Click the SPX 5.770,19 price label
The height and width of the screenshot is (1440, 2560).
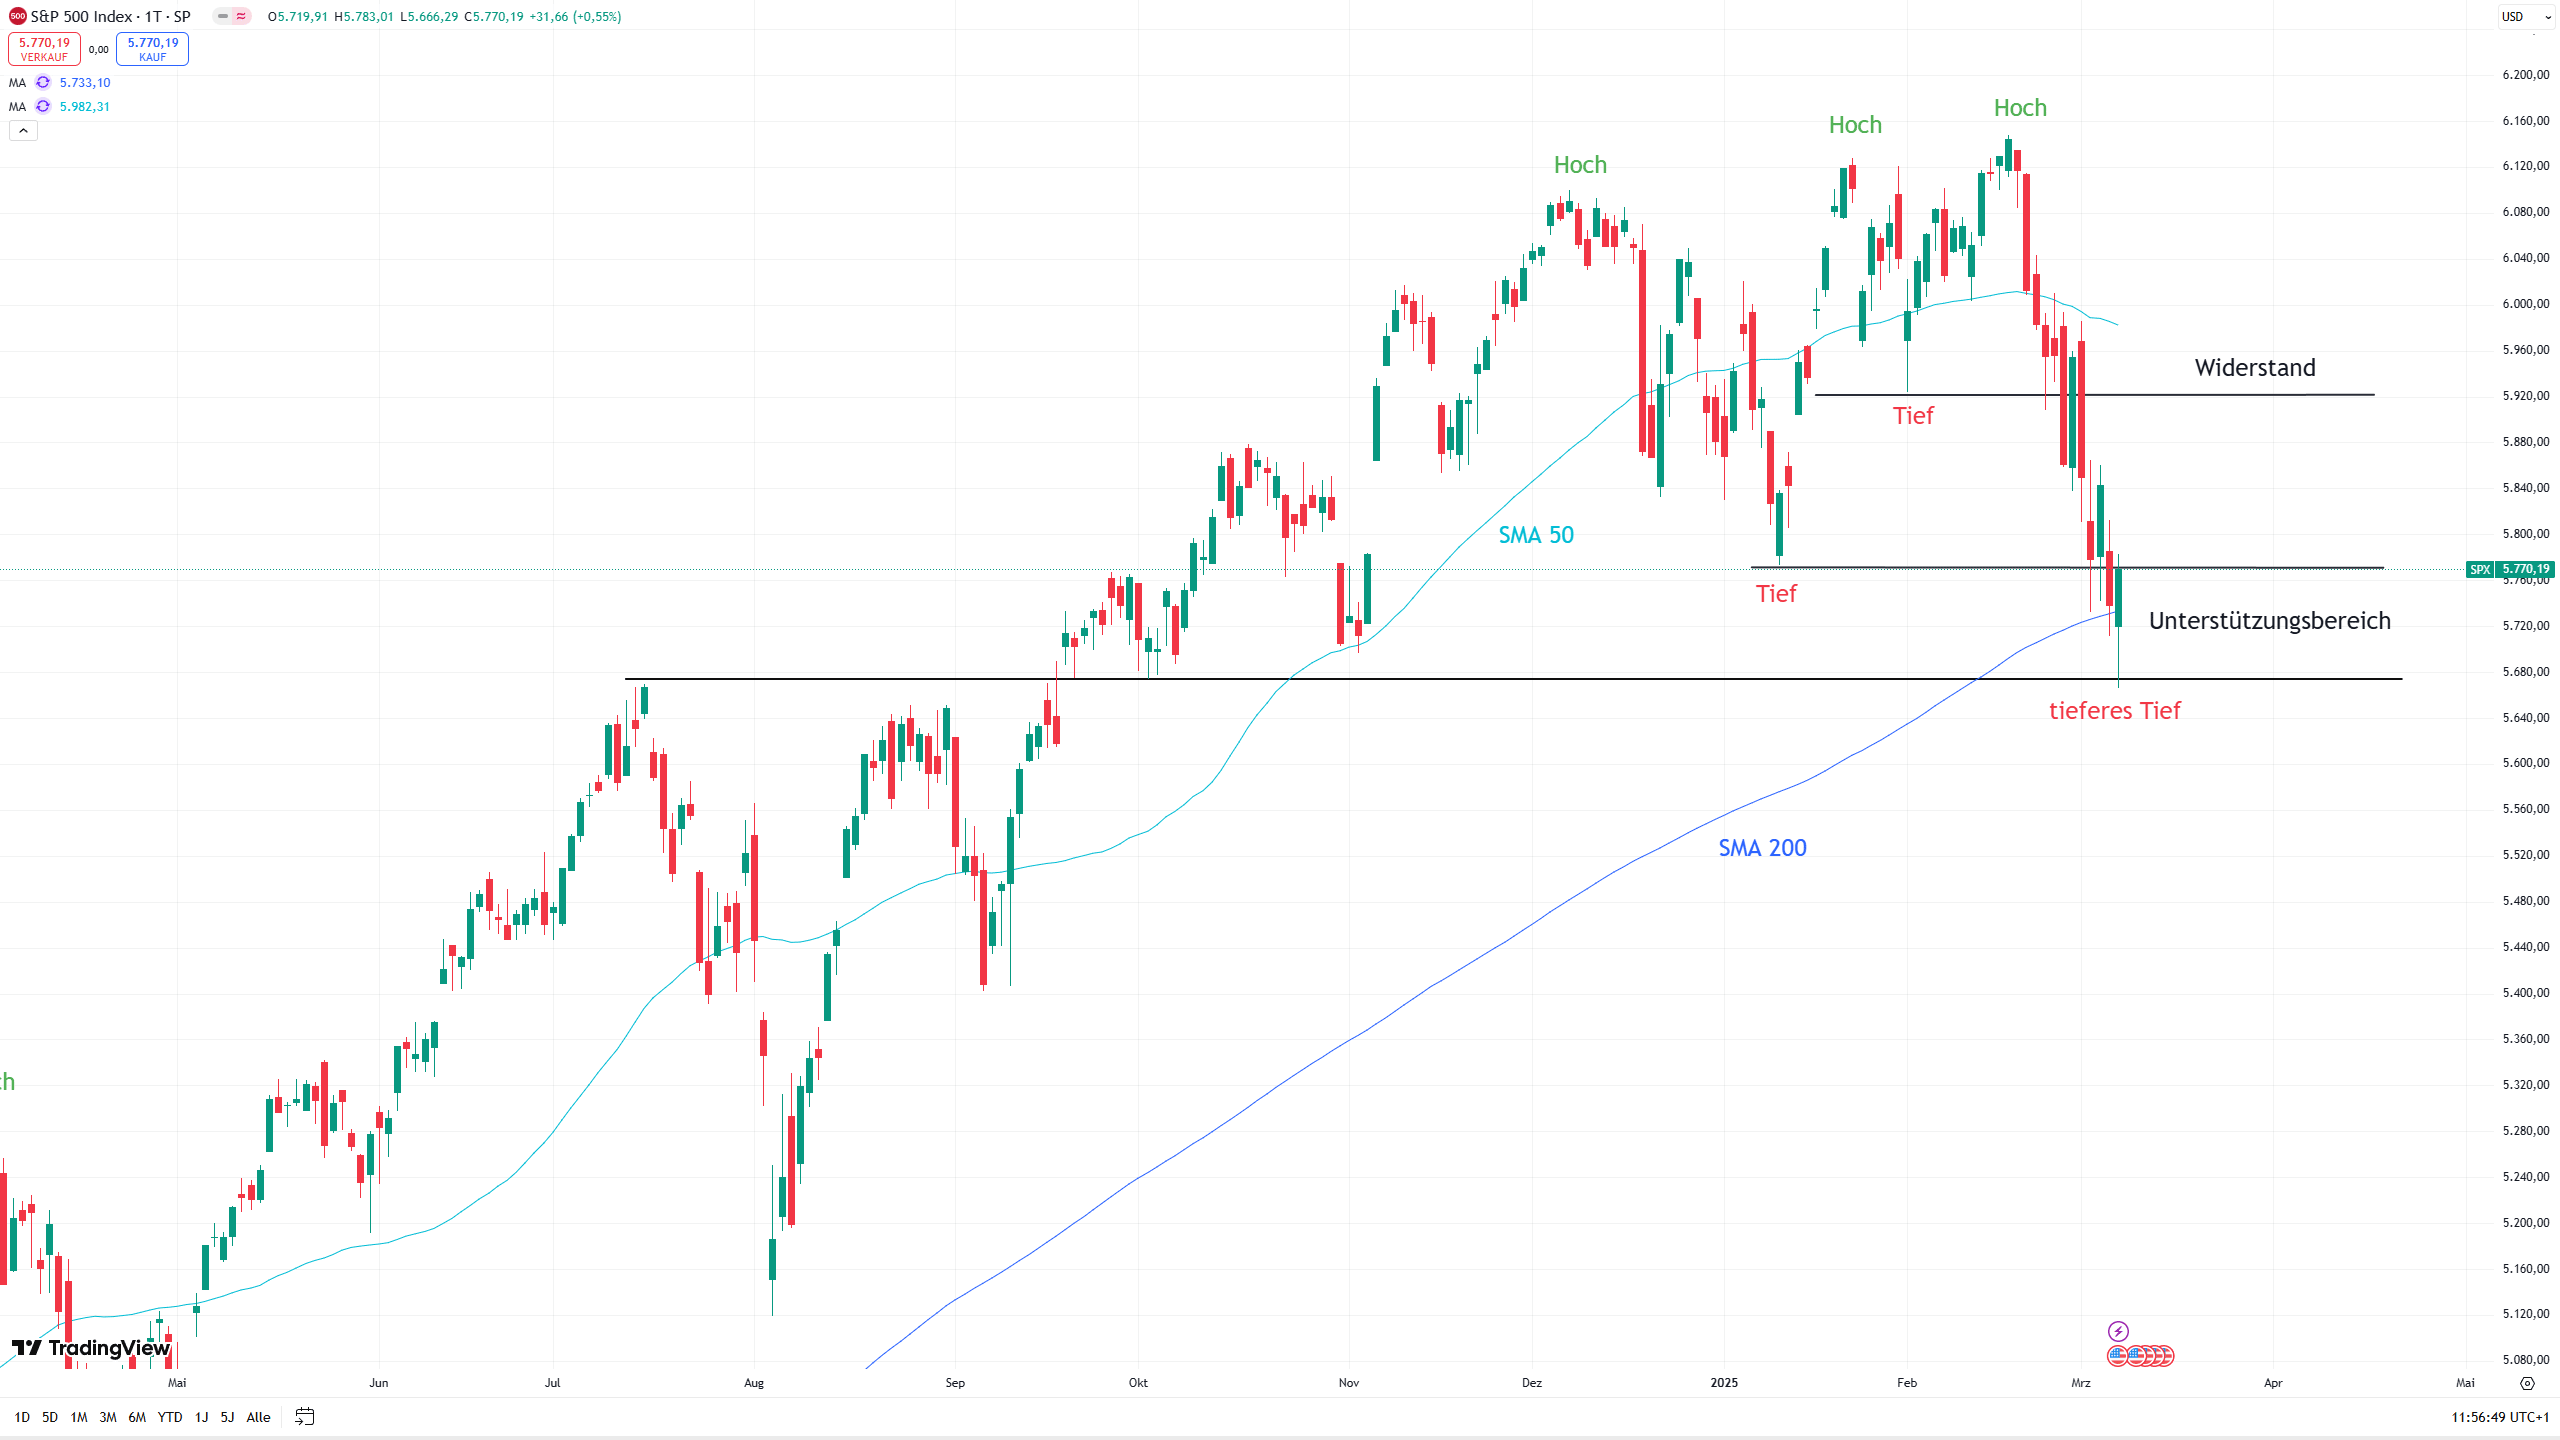(x=2511, y=569)
